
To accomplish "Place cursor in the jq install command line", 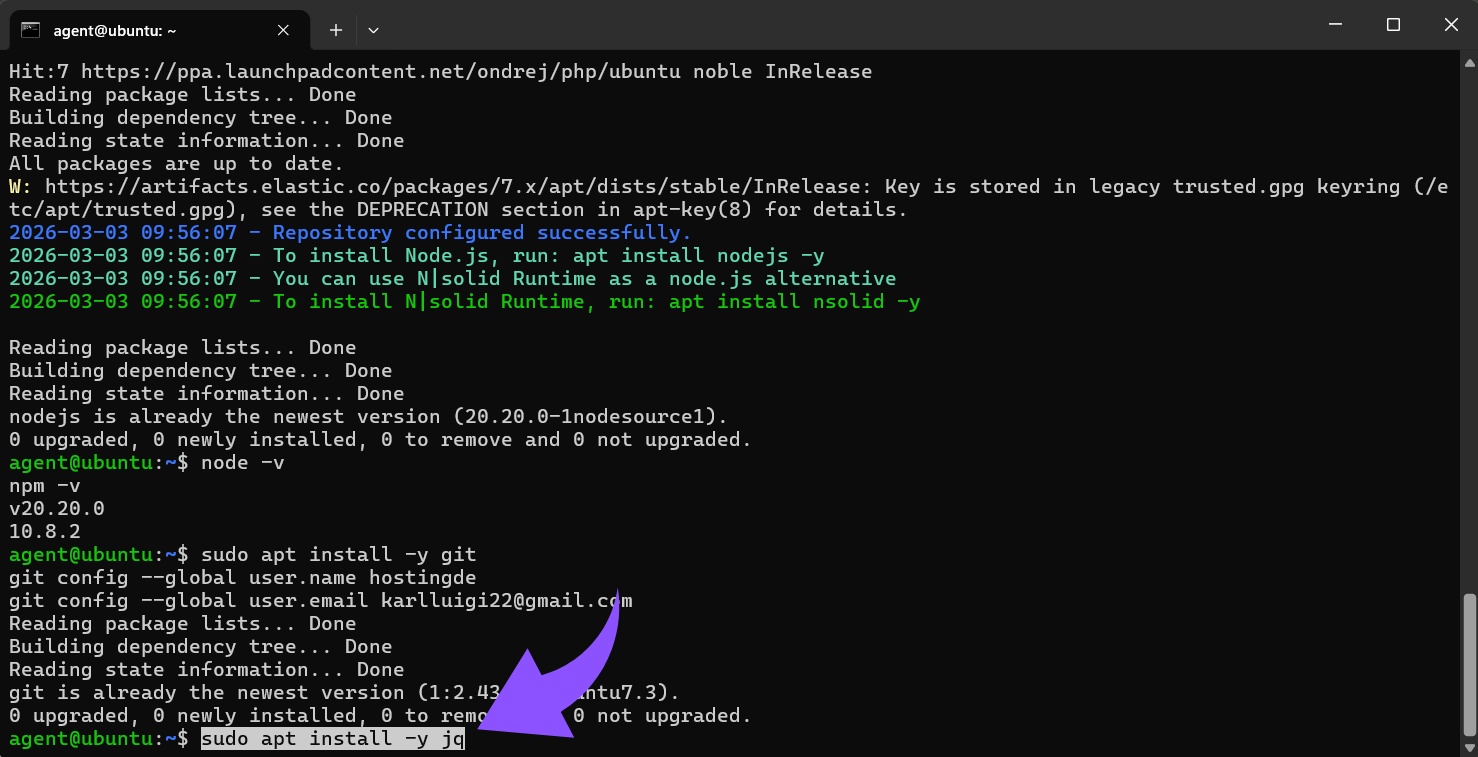I will [x=330, y=738].
